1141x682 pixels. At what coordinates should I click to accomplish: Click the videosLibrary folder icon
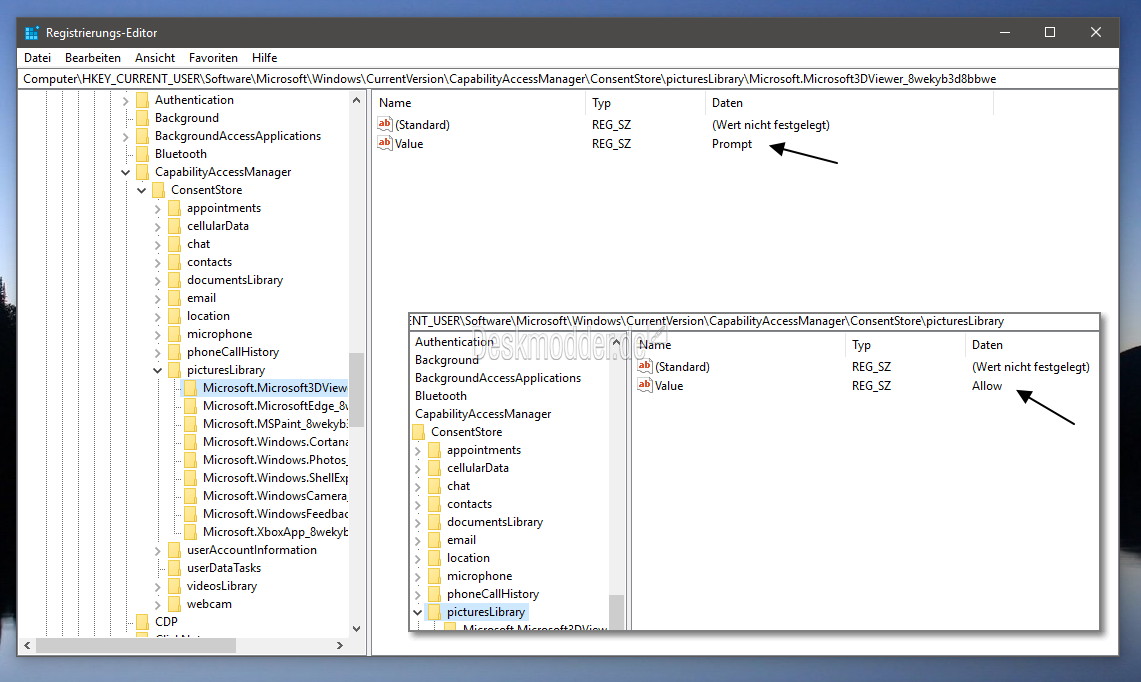pos(175,586)
